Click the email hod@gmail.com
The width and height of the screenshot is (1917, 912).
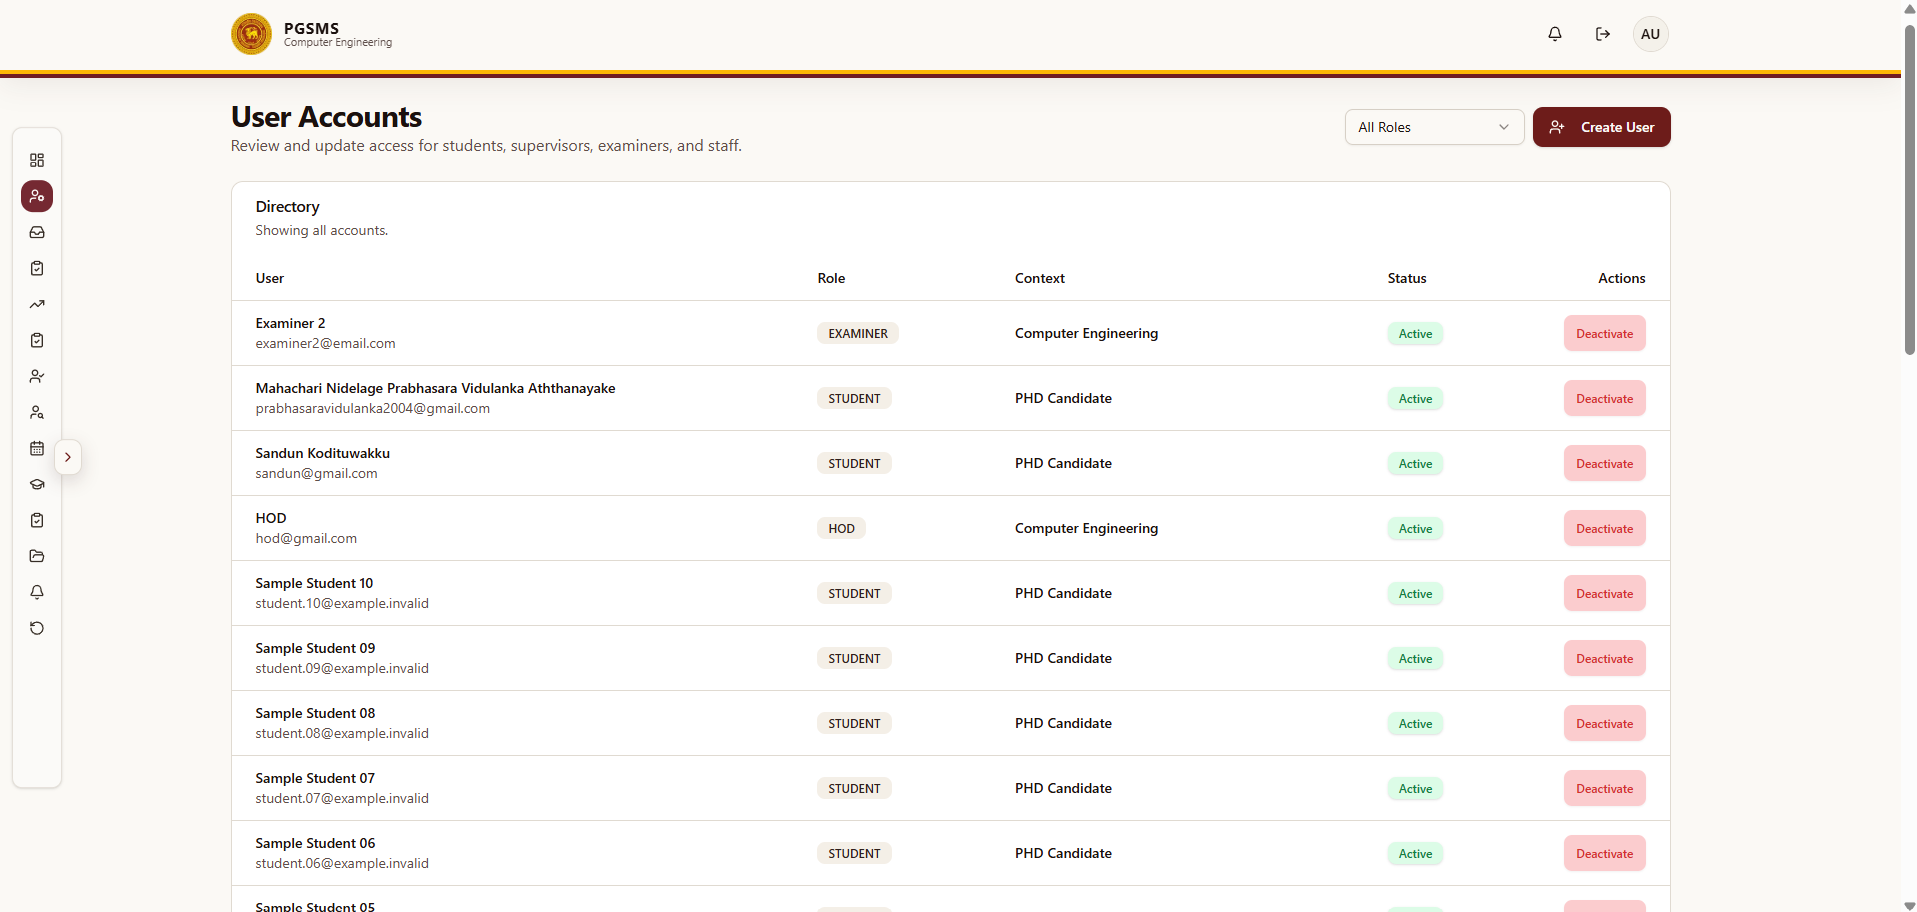(x=306, y=538)
